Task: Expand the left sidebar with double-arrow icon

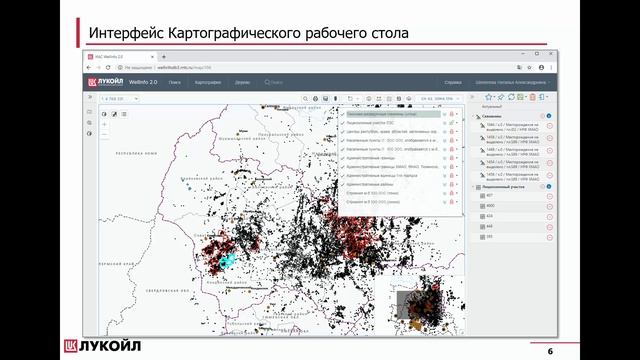Action: tap(90, 97)
